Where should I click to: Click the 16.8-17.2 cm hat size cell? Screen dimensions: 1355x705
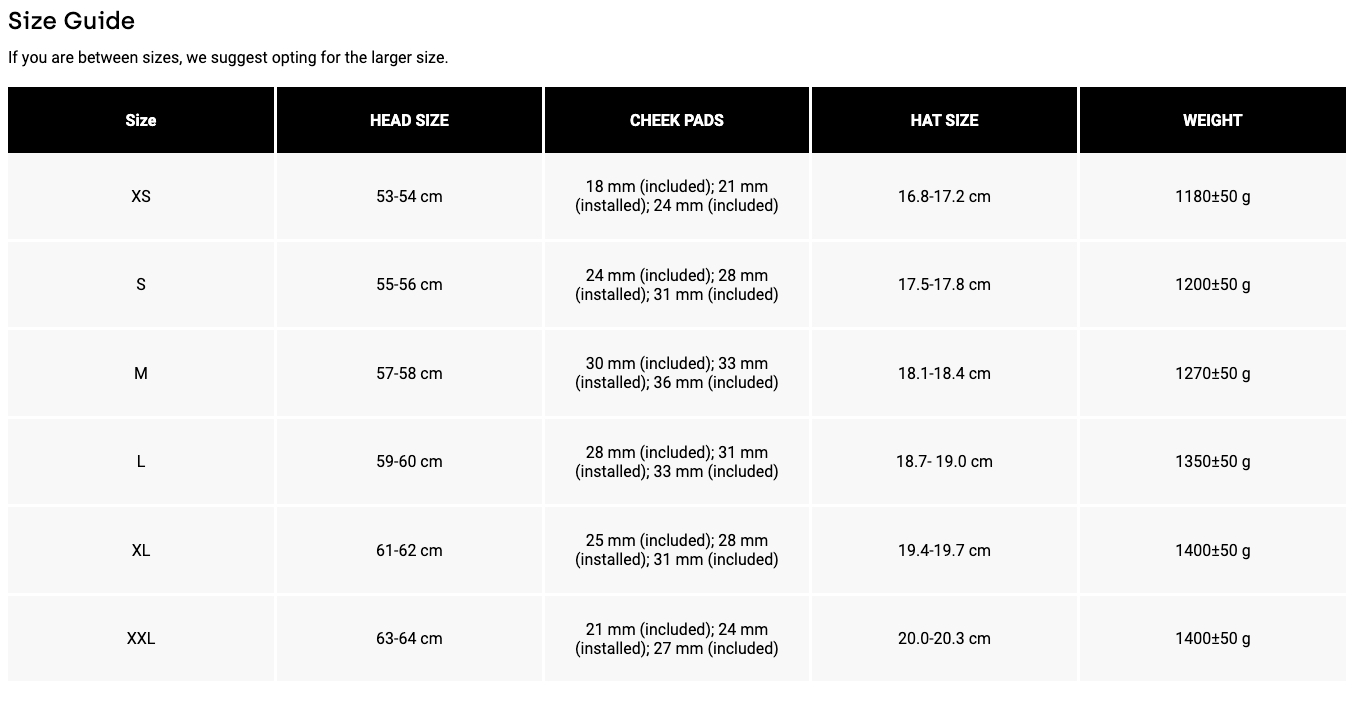pyautogui.click(x=944, y=196)
